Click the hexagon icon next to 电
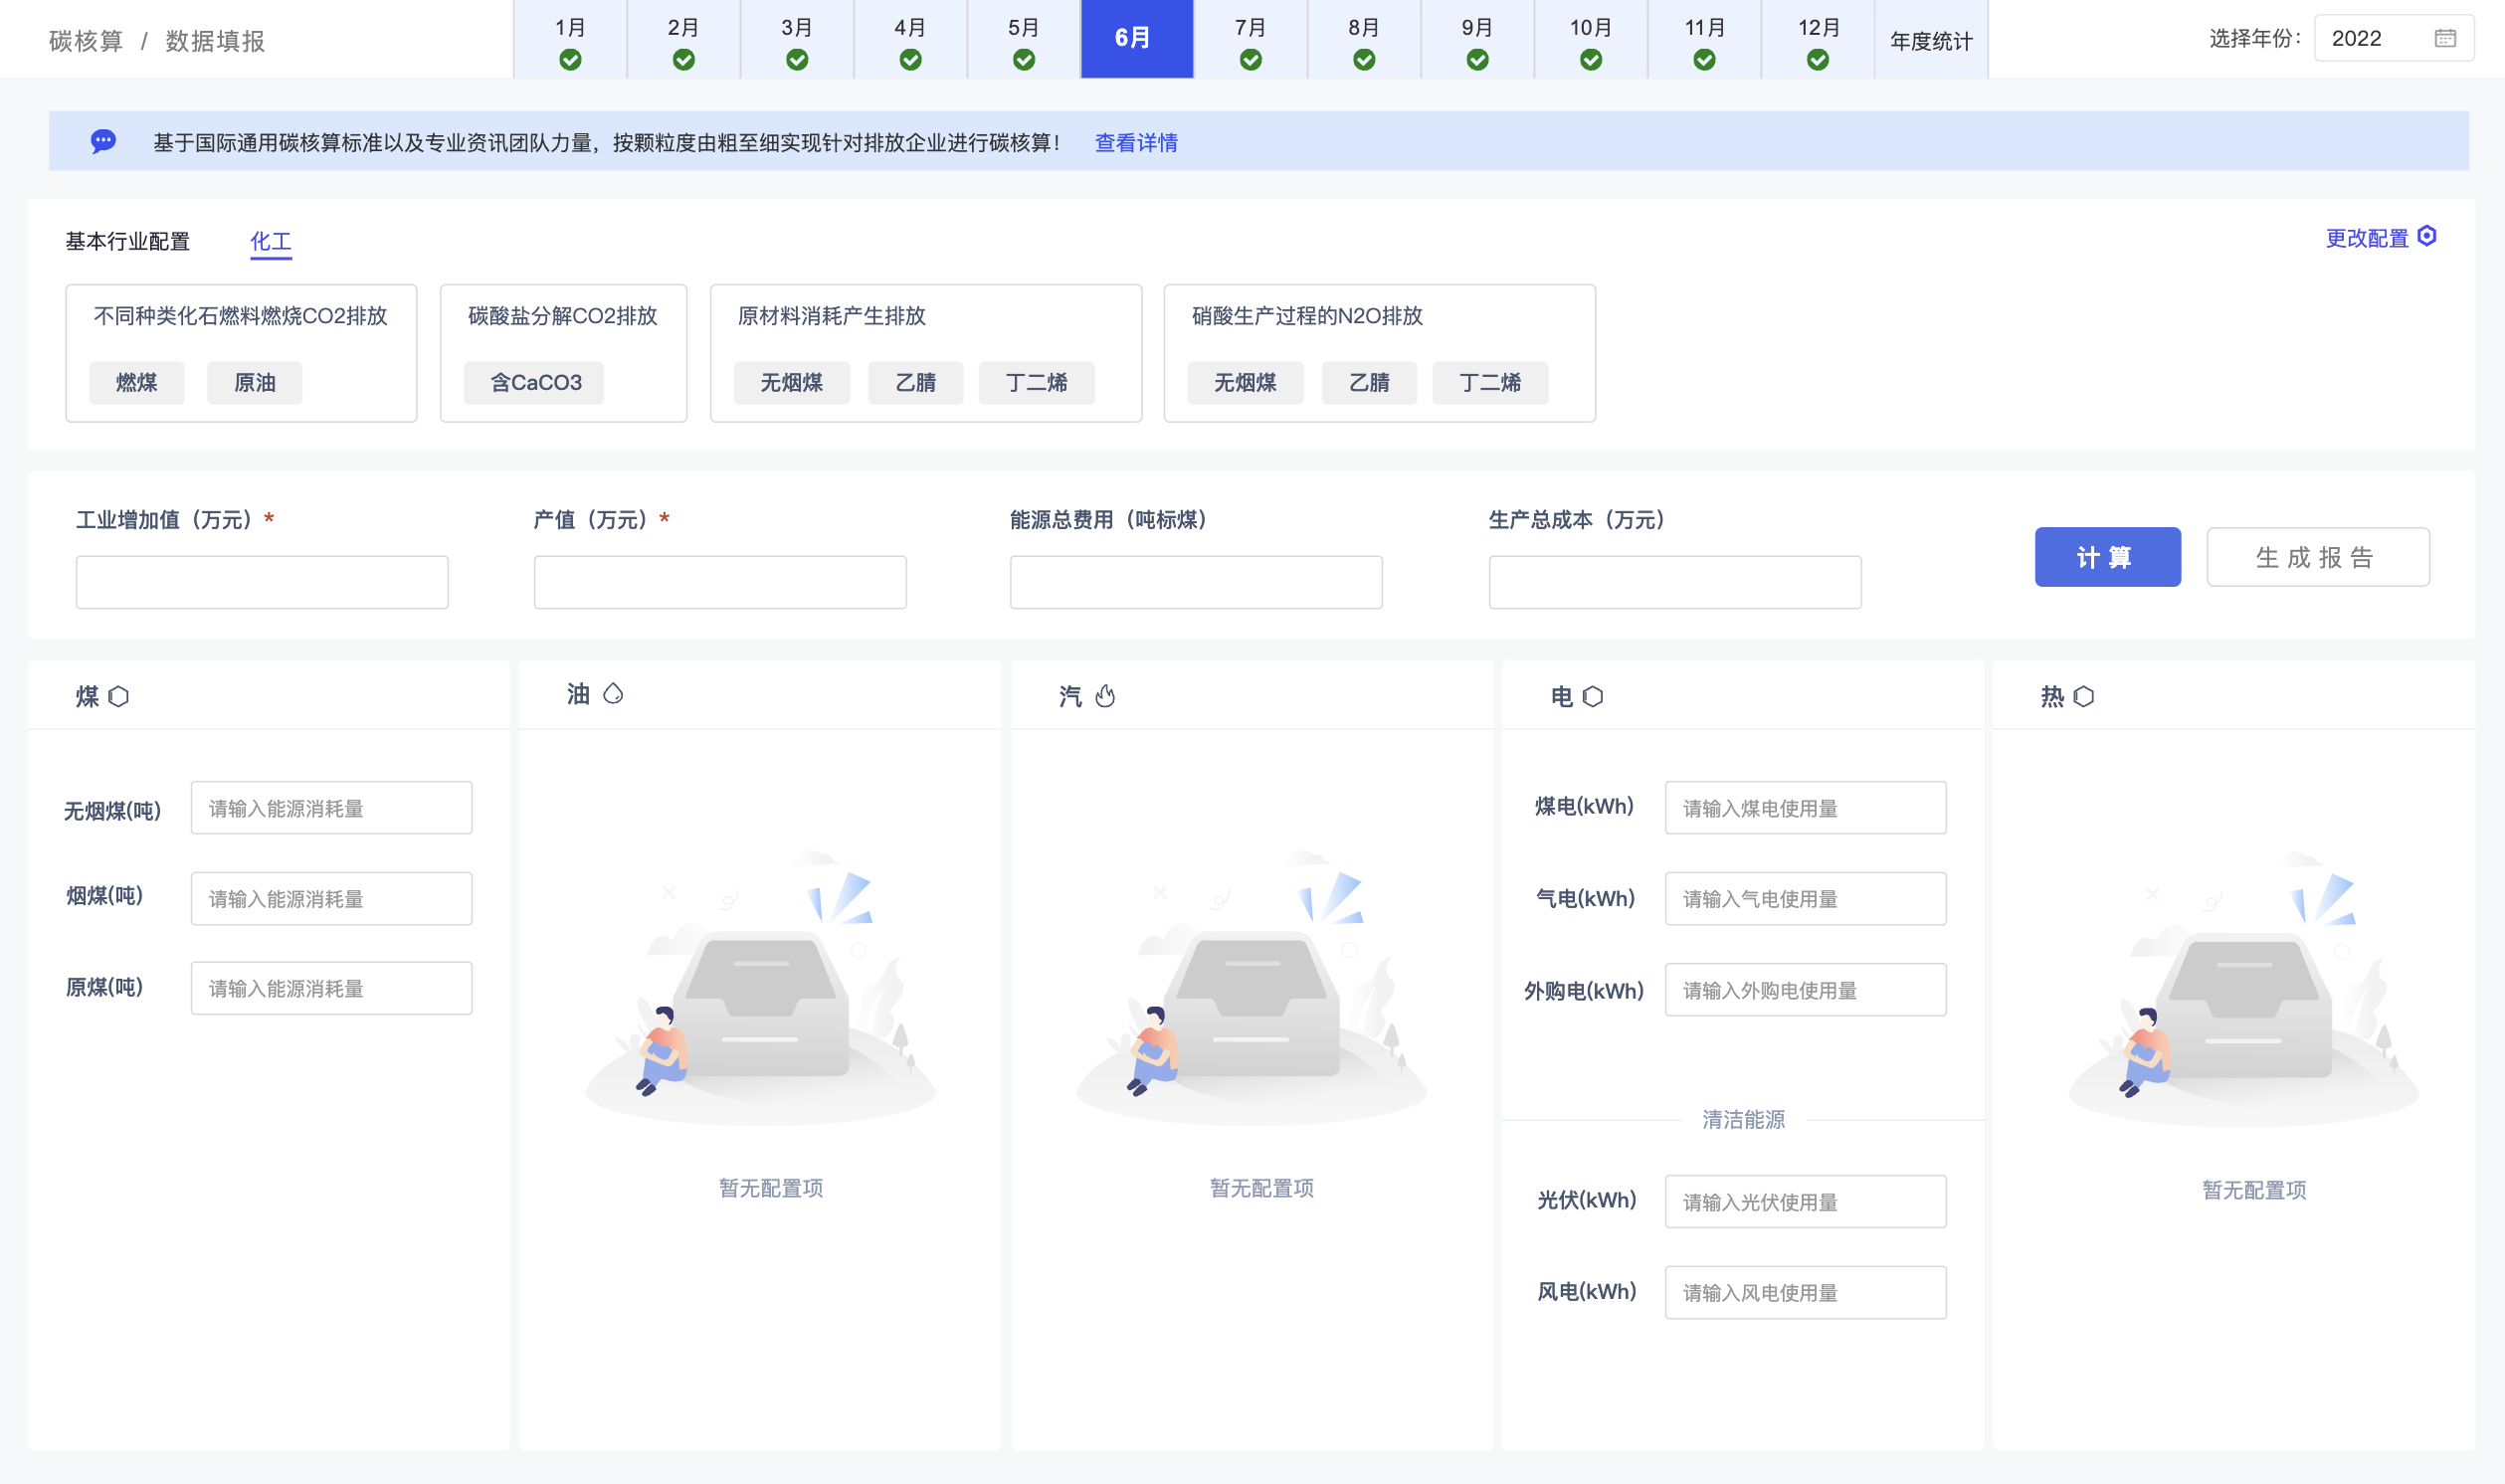The height and width of the screenshot is (1484, 2505). point(1593,696)
